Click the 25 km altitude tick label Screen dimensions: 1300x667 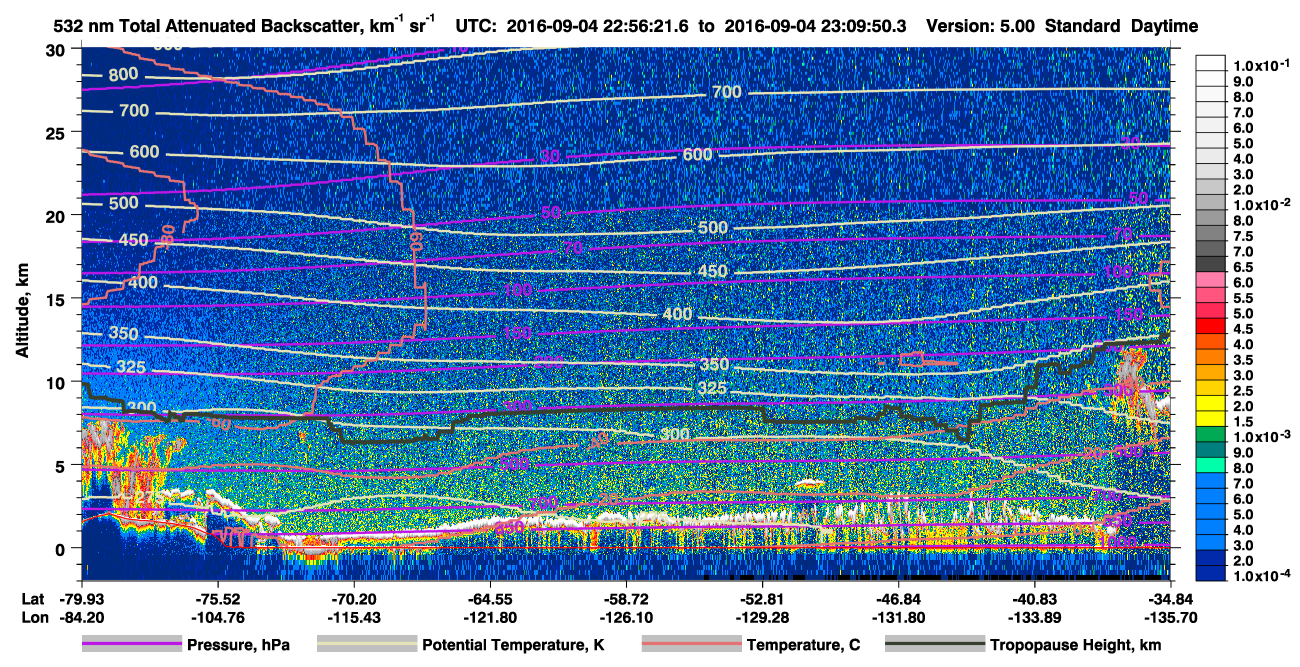pyautogui.click(x=57, y=133)
